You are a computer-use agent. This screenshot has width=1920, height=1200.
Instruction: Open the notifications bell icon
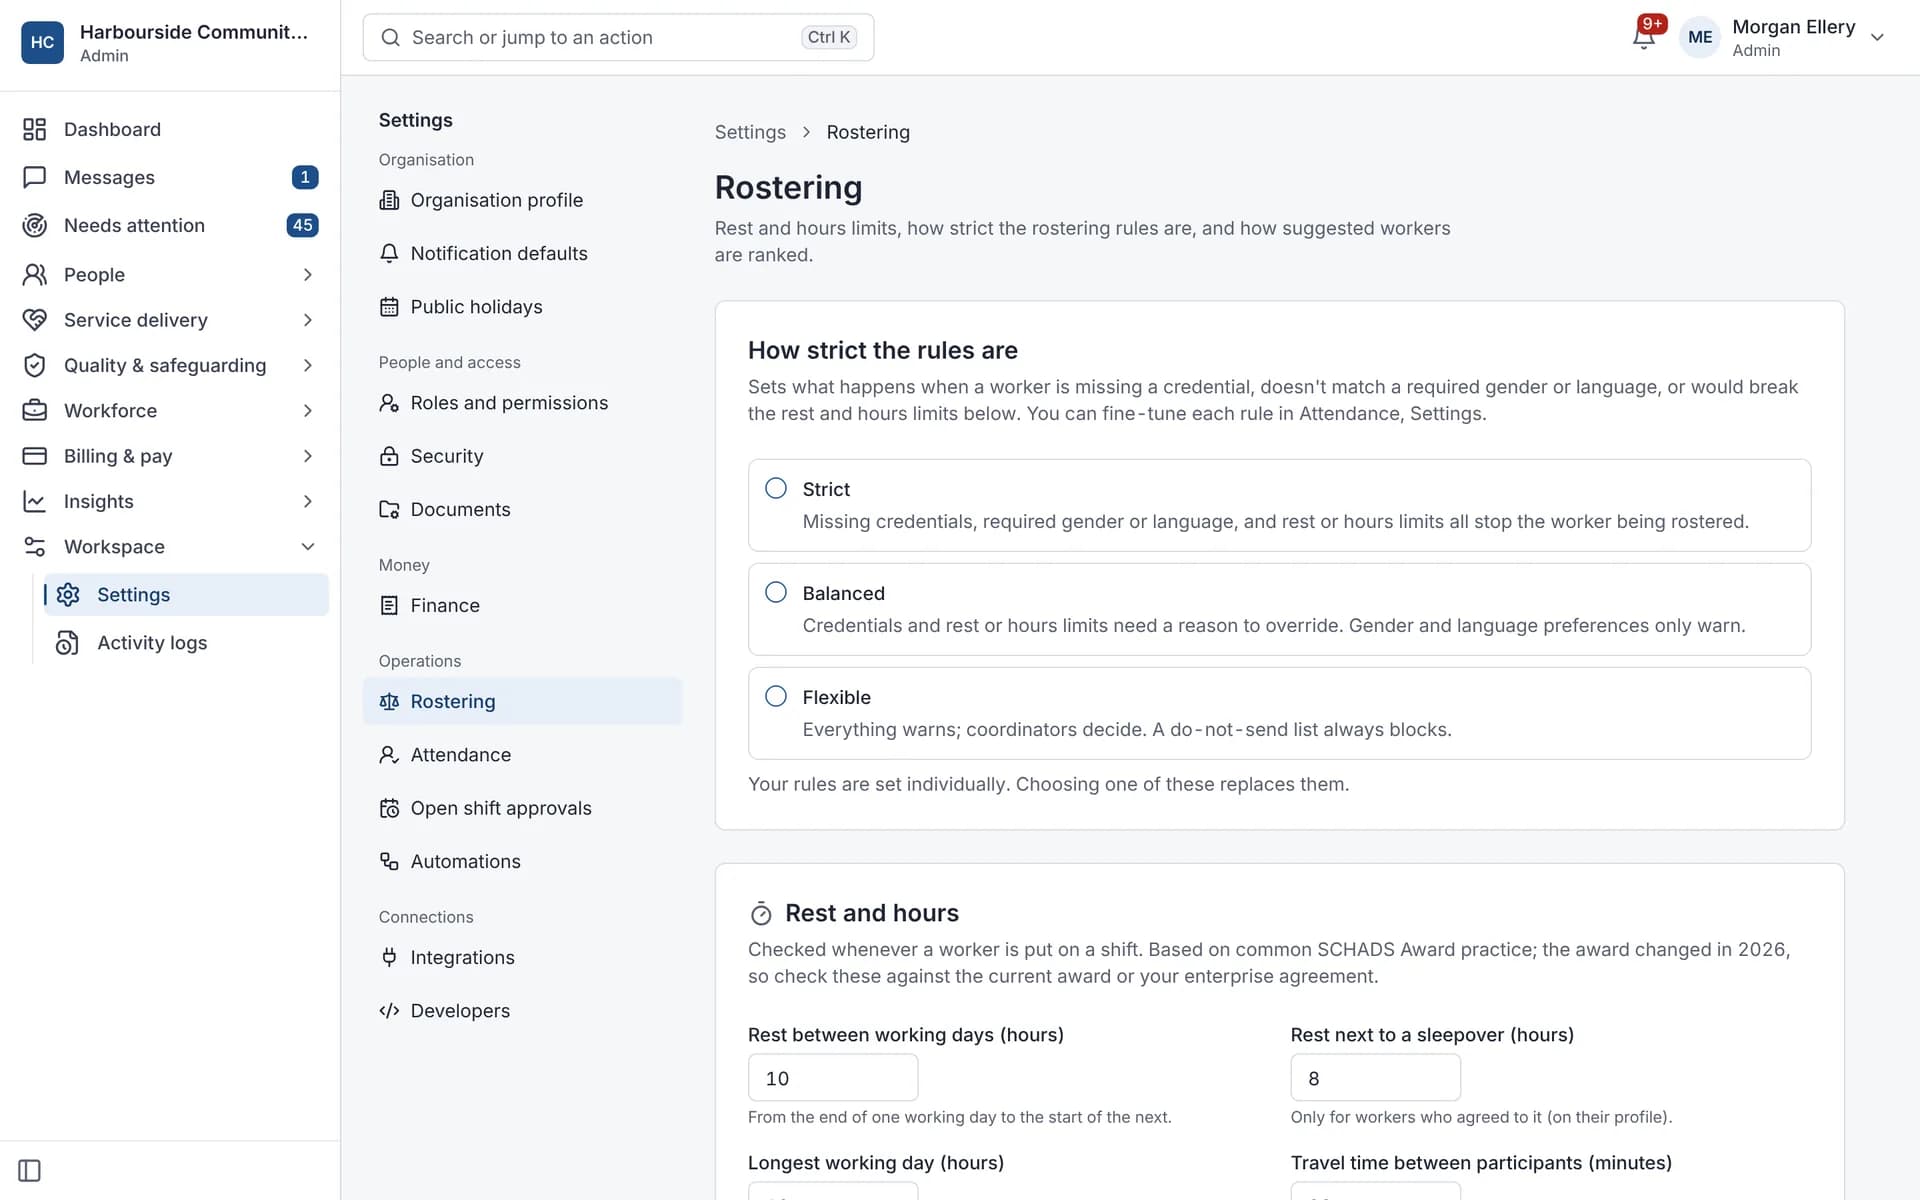[x=1644, y=37]
